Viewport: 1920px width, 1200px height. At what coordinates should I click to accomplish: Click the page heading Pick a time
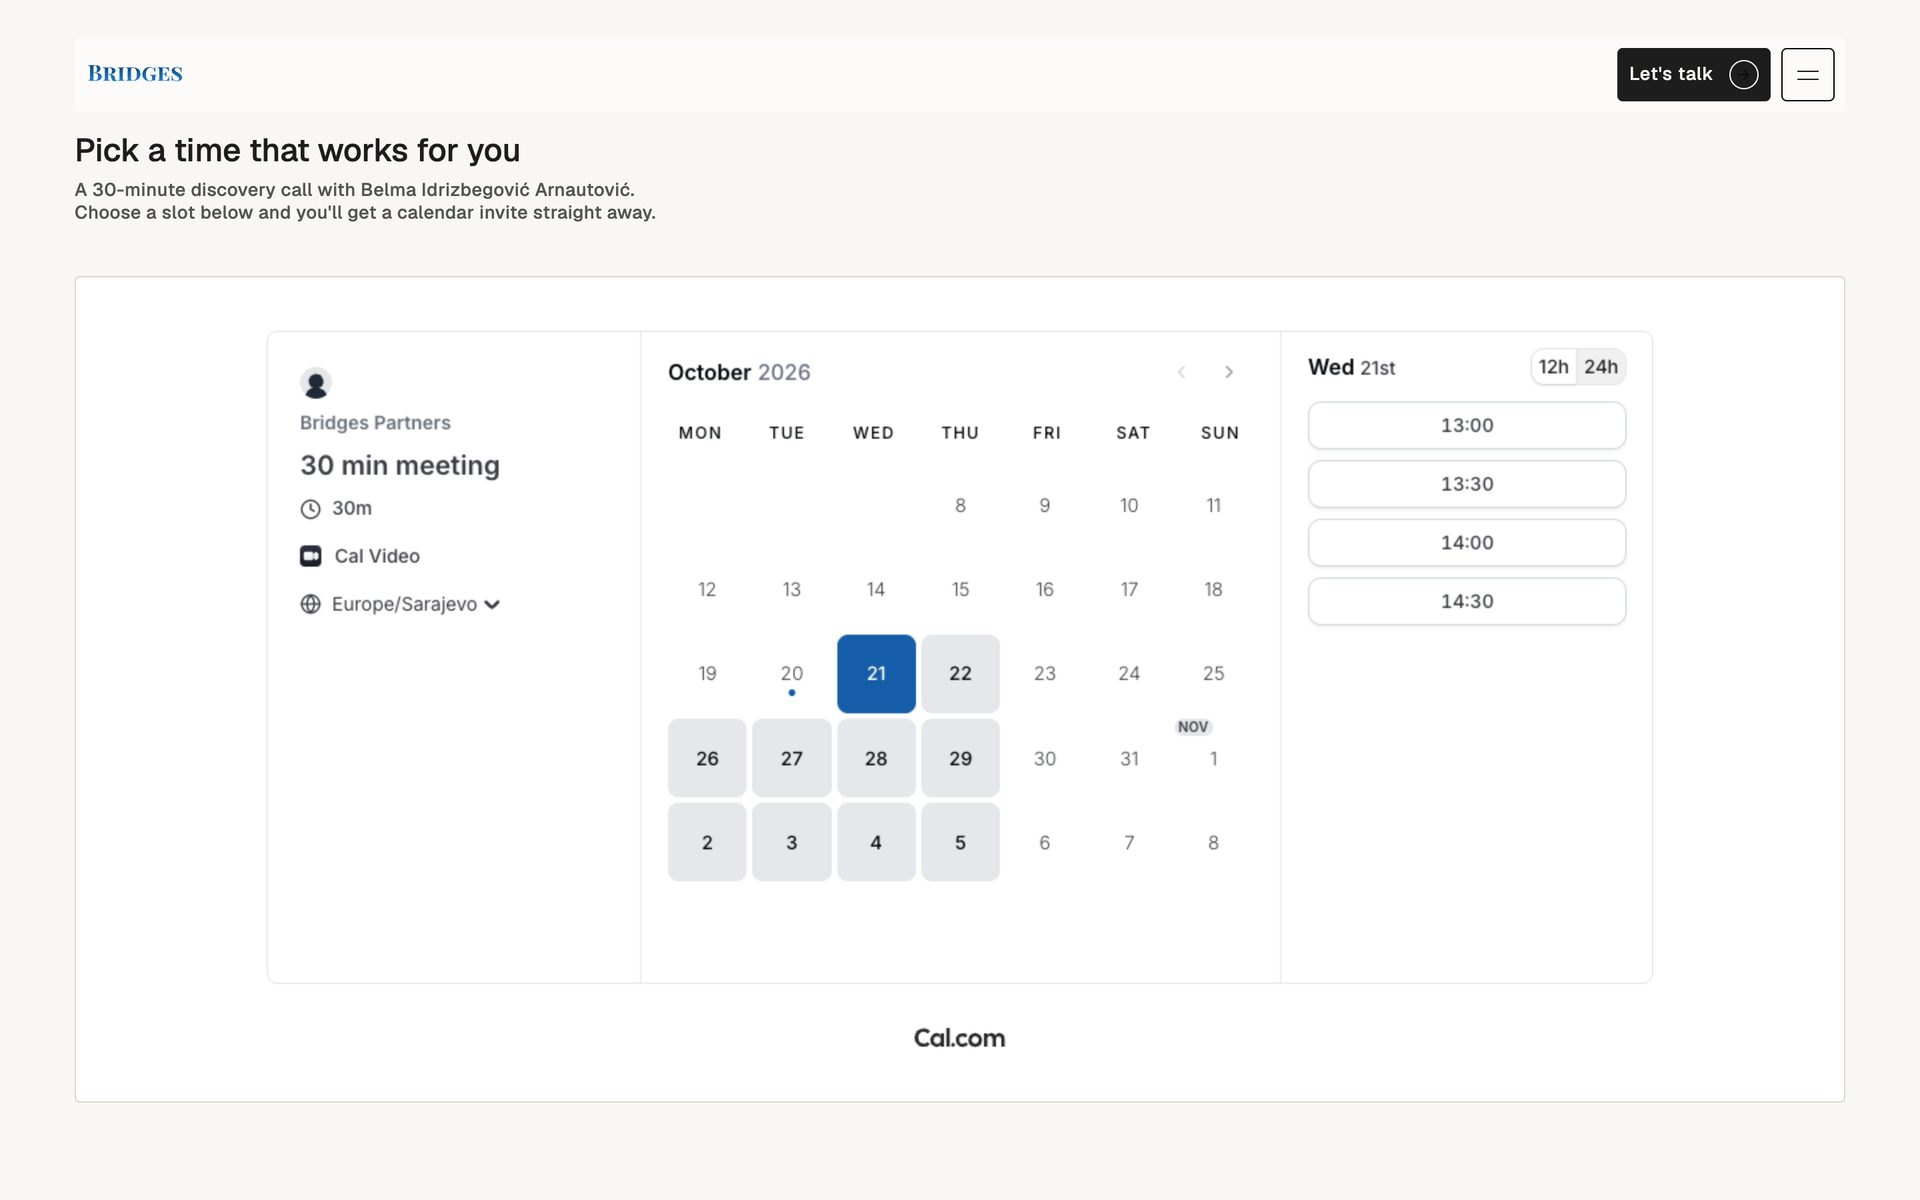297,150
